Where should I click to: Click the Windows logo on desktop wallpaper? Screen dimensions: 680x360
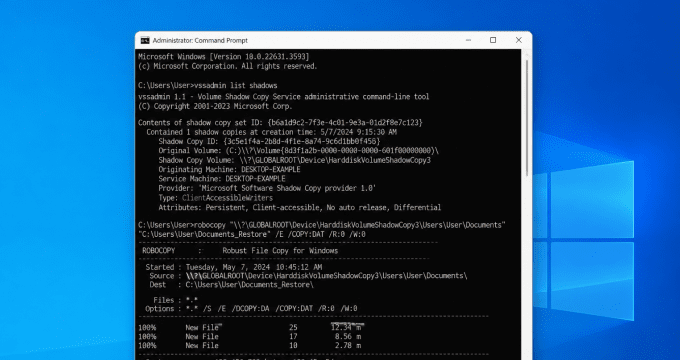583,241
